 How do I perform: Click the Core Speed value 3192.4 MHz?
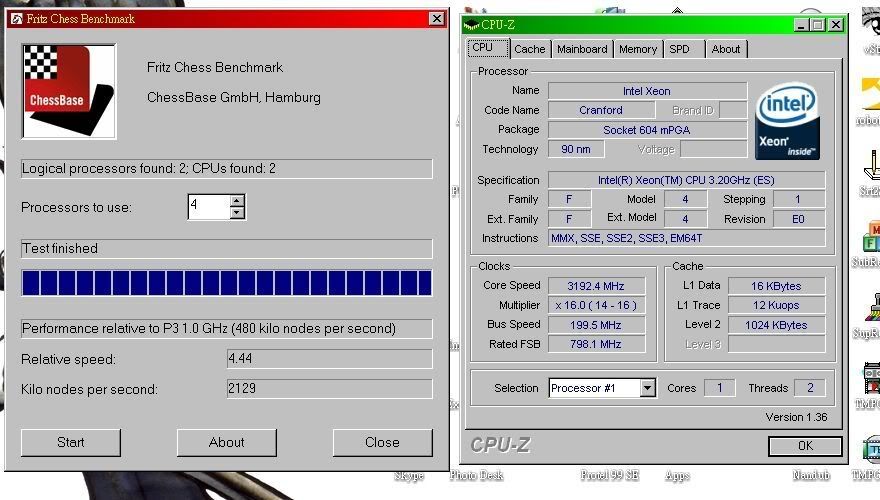(x=596, y=286)
